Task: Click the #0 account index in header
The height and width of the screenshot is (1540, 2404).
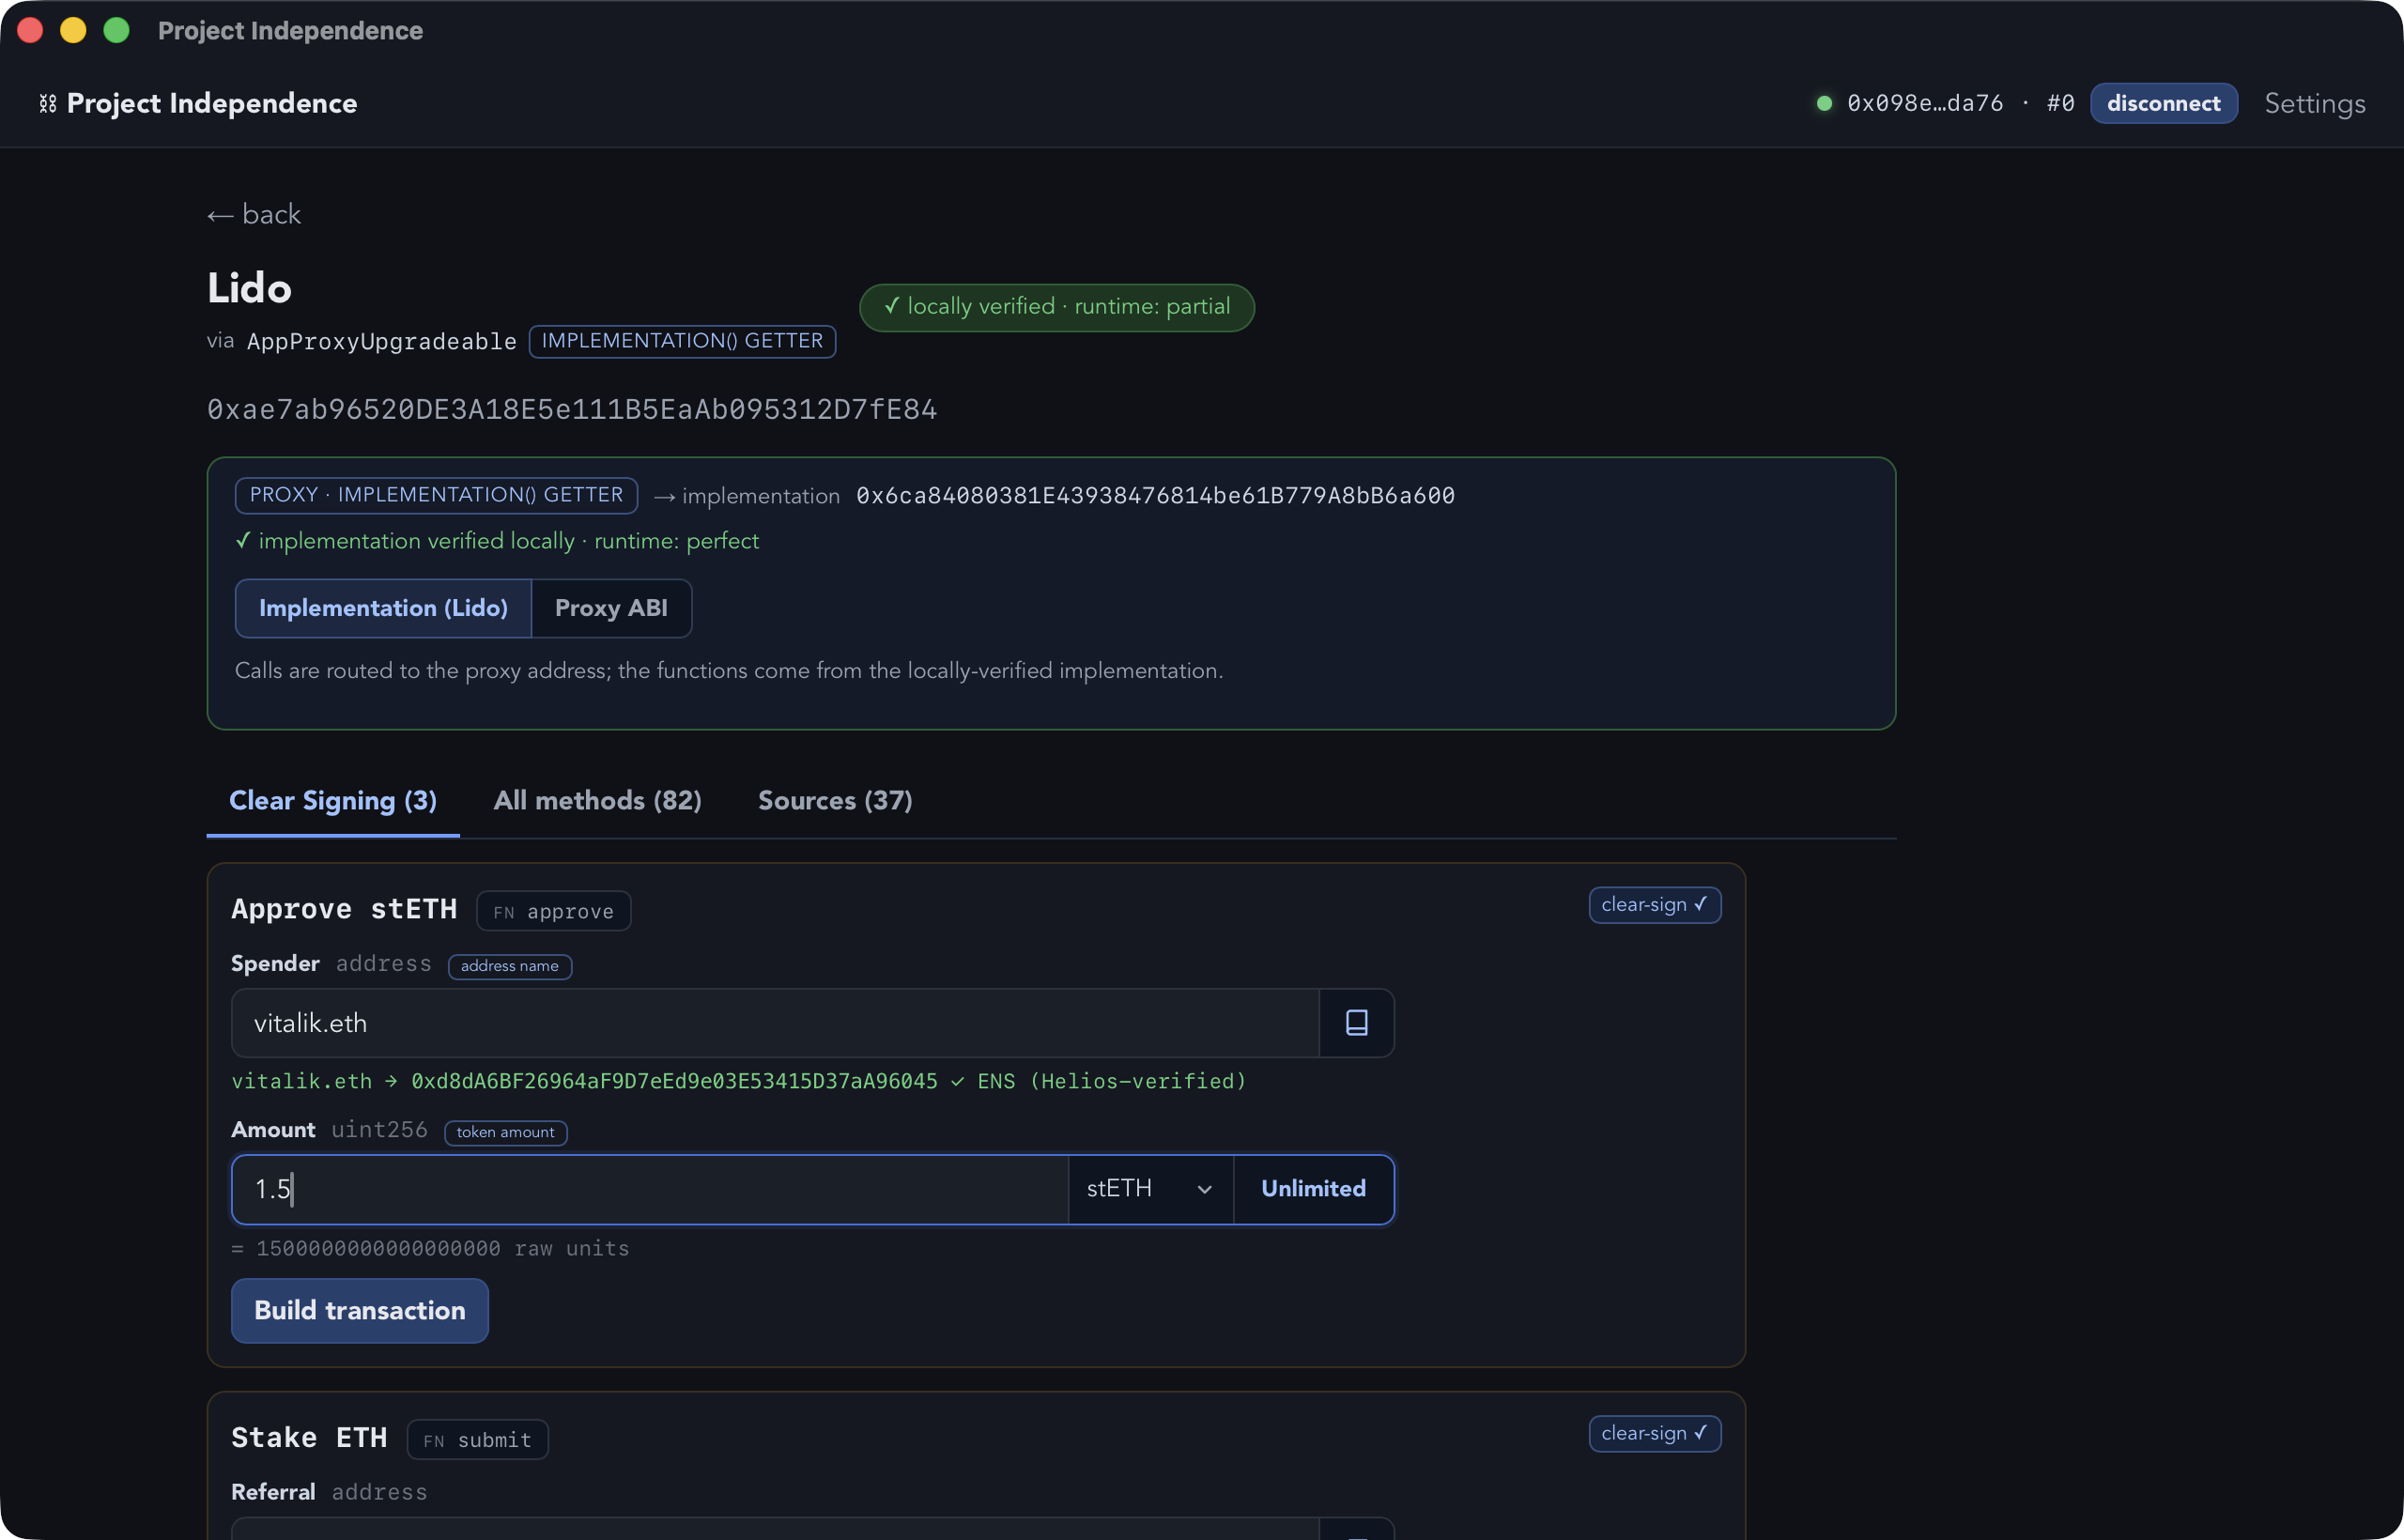Action: click(x=2060, y=103)
